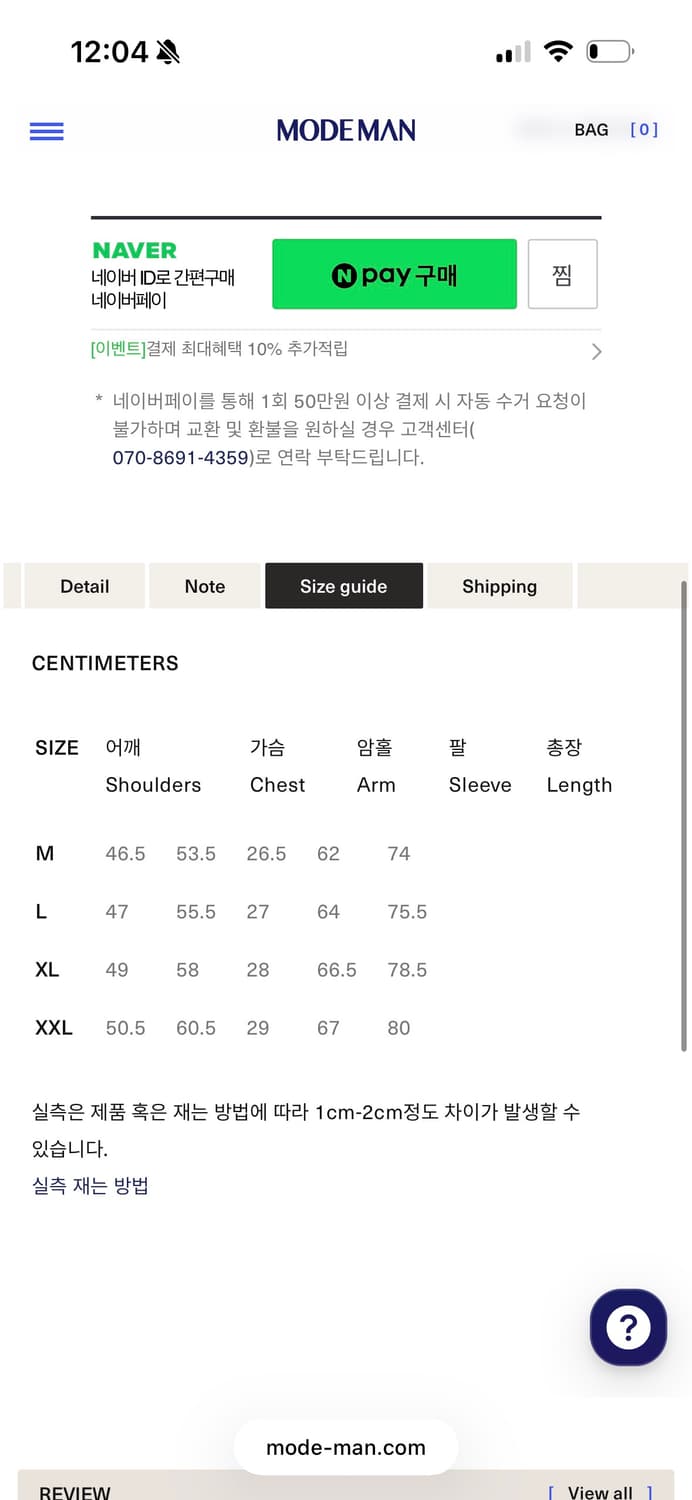Tap the 찜 wishlist button
The height and width of the screenshot is (1500, 692).
point(562,273)
